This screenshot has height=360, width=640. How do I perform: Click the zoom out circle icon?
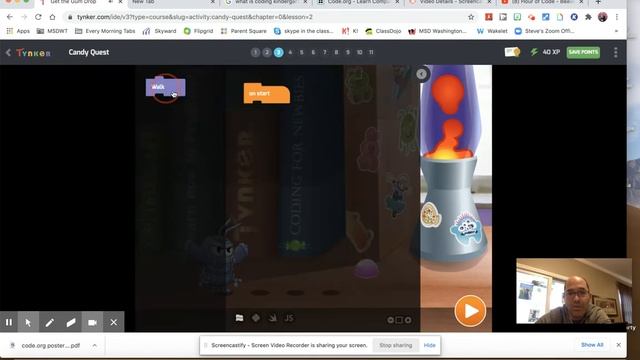click(x=390, y=320)
